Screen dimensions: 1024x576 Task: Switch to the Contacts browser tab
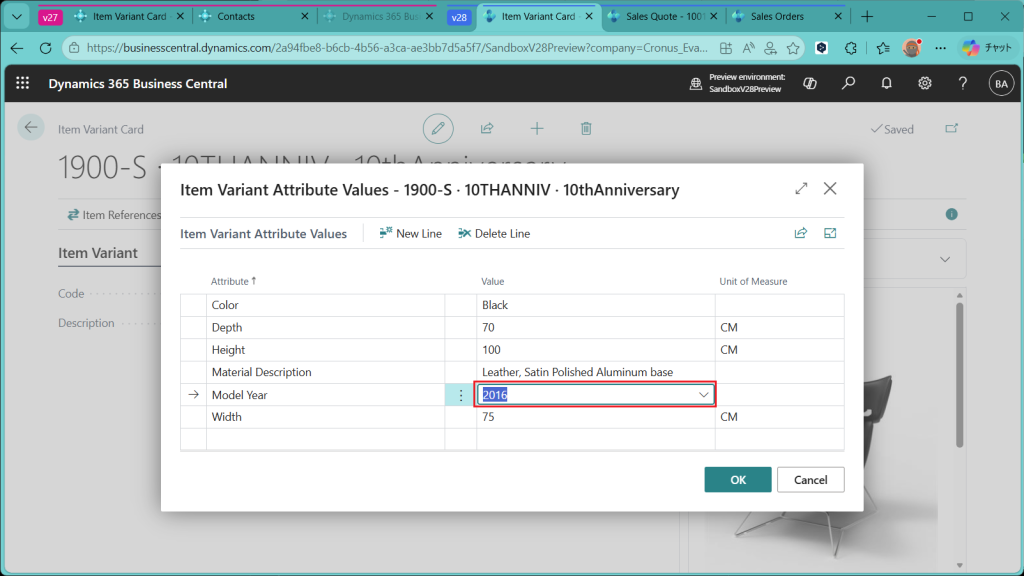pos(236,17)
